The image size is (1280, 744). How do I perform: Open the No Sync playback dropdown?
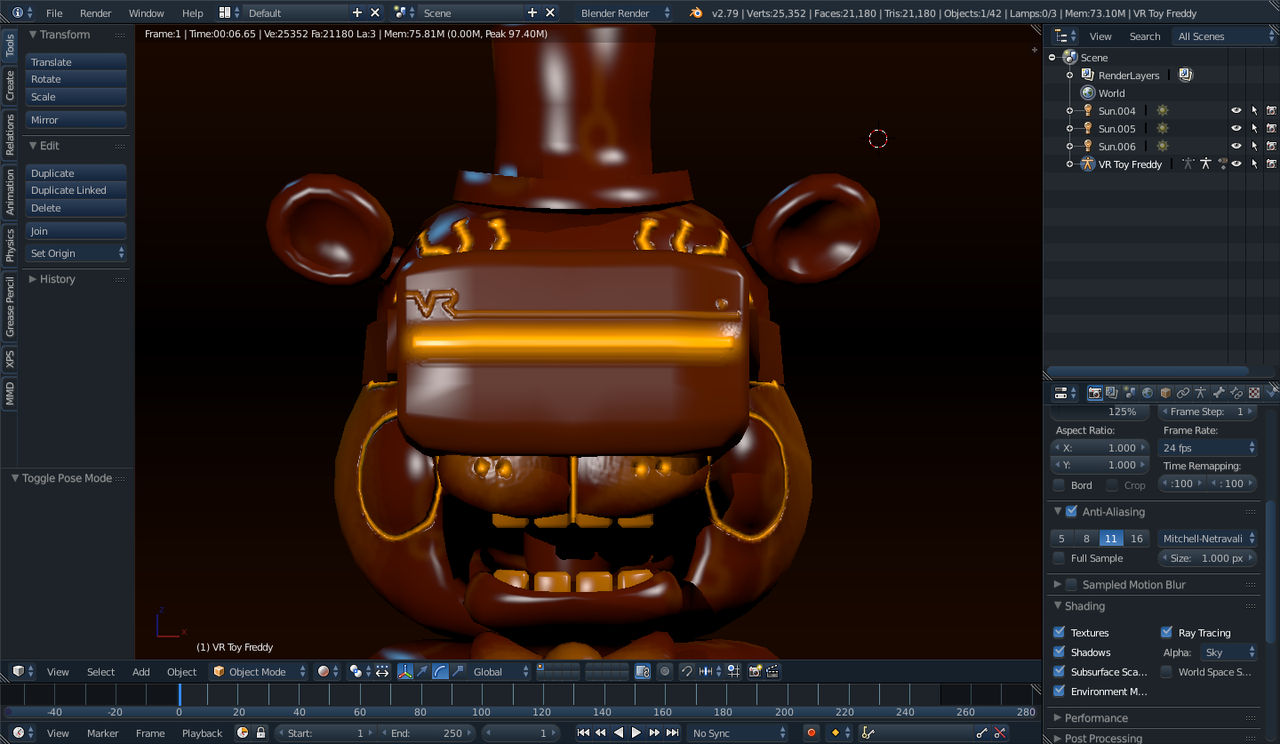click(738, 733)
